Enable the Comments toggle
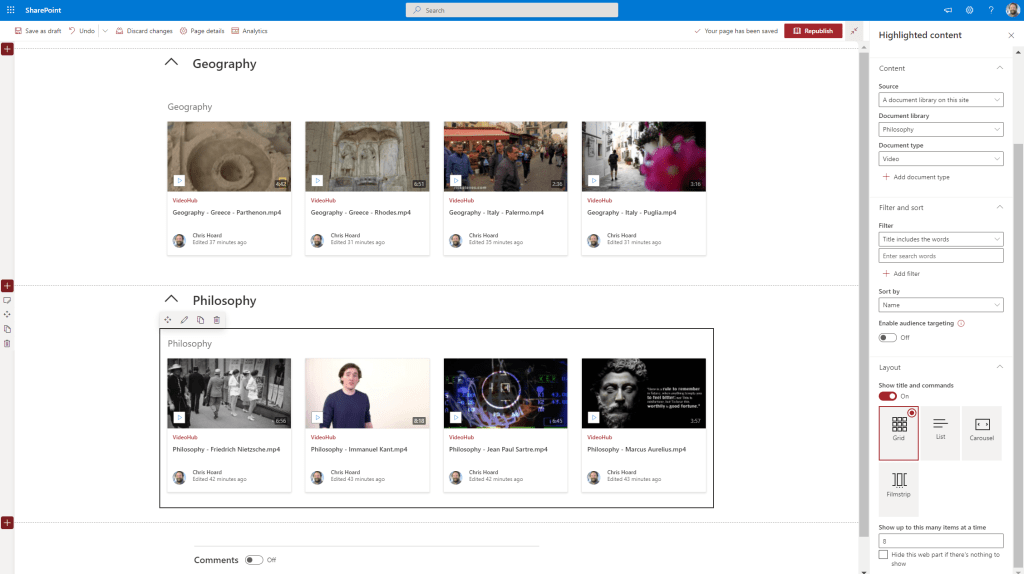 tap(254, 560)
